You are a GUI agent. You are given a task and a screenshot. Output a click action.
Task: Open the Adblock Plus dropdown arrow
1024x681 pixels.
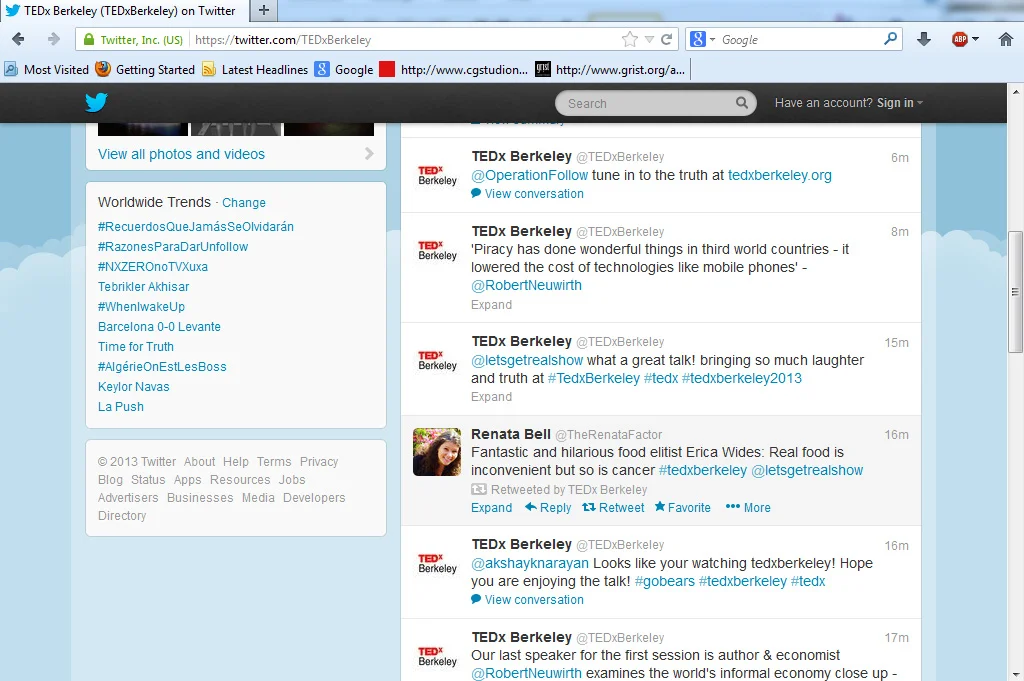976,39
